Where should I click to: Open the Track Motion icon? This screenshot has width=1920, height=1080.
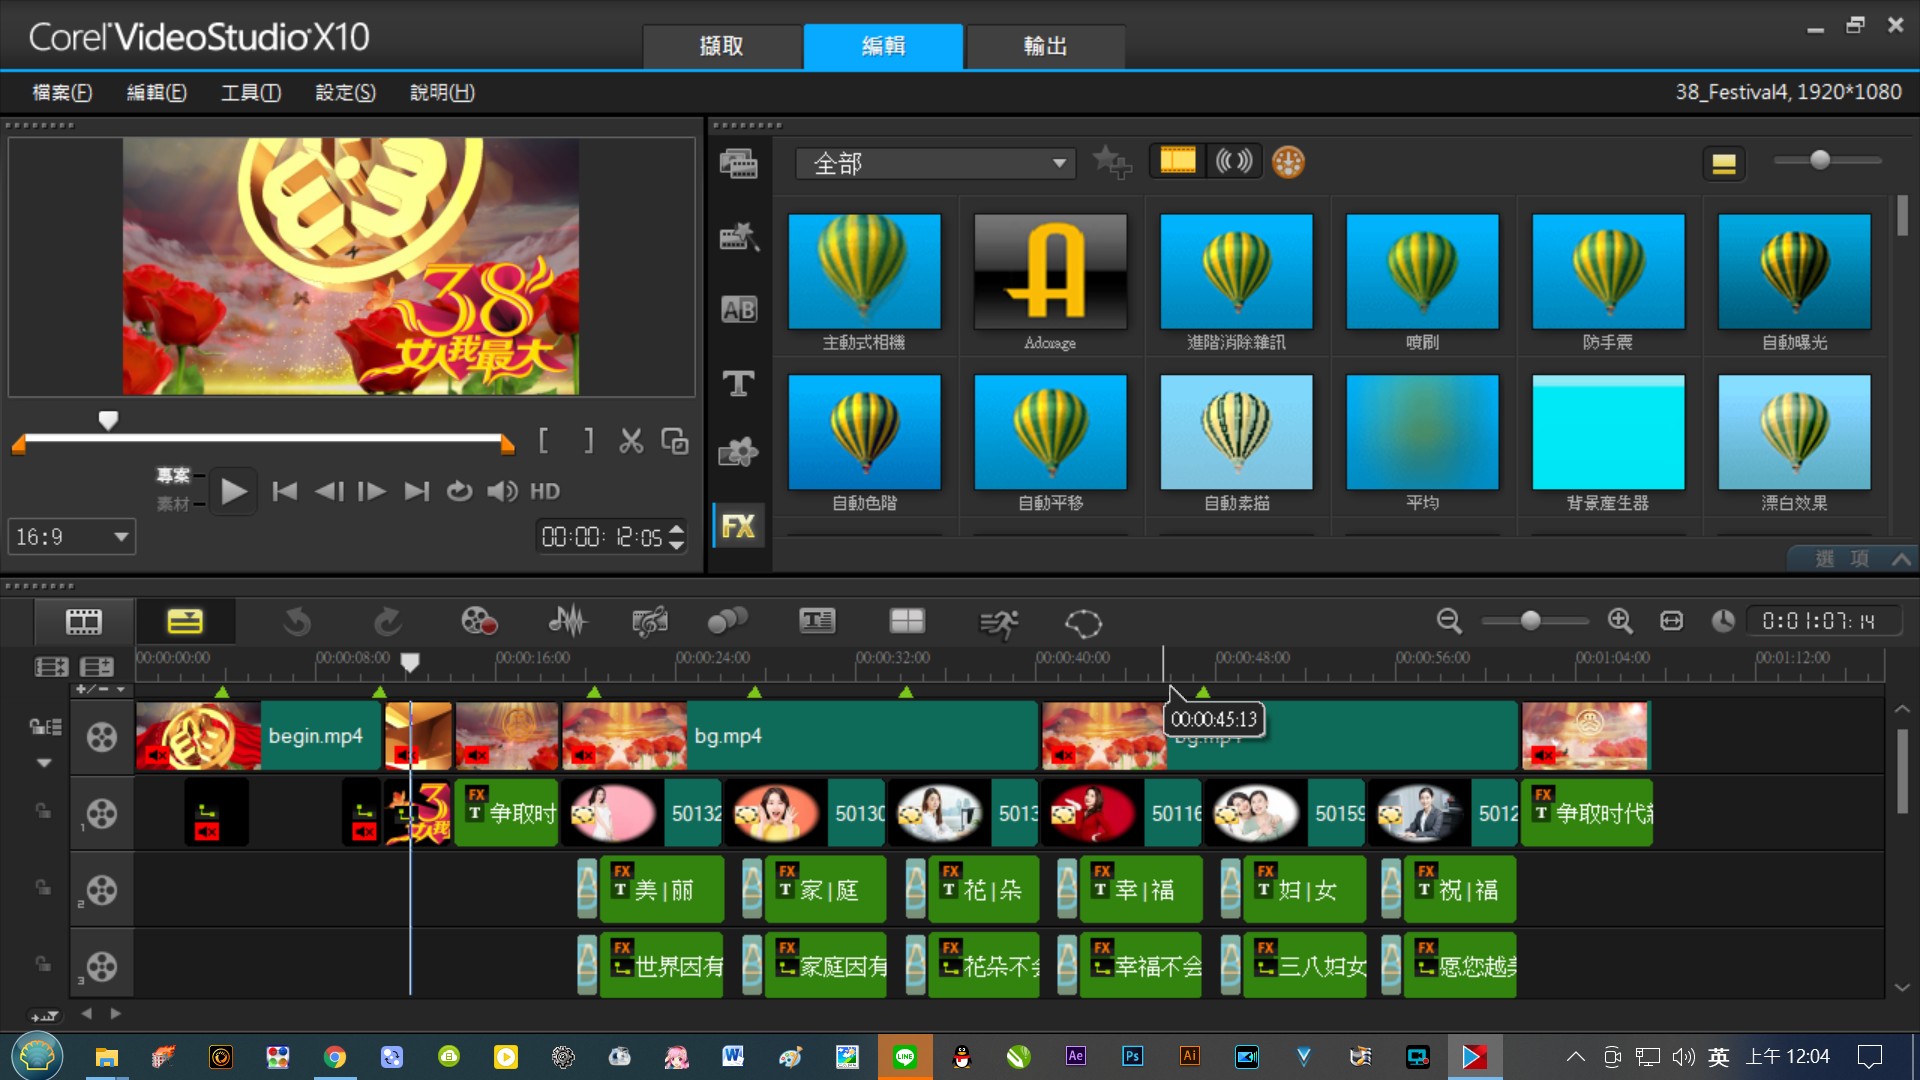(727, 622)
